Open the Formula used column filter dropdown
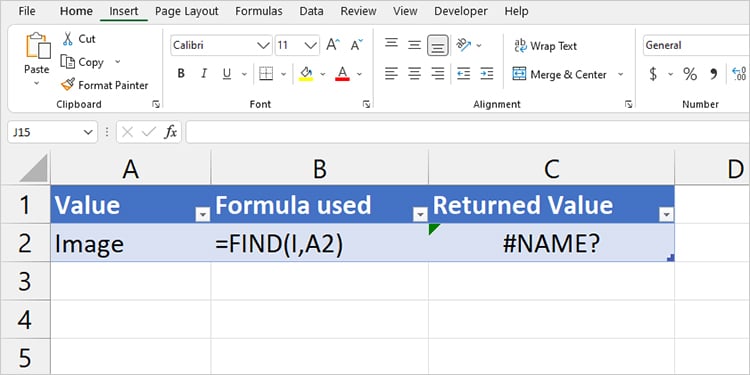Screen dimensions: 750x375 pyautogui.click(x=420, y=215)
